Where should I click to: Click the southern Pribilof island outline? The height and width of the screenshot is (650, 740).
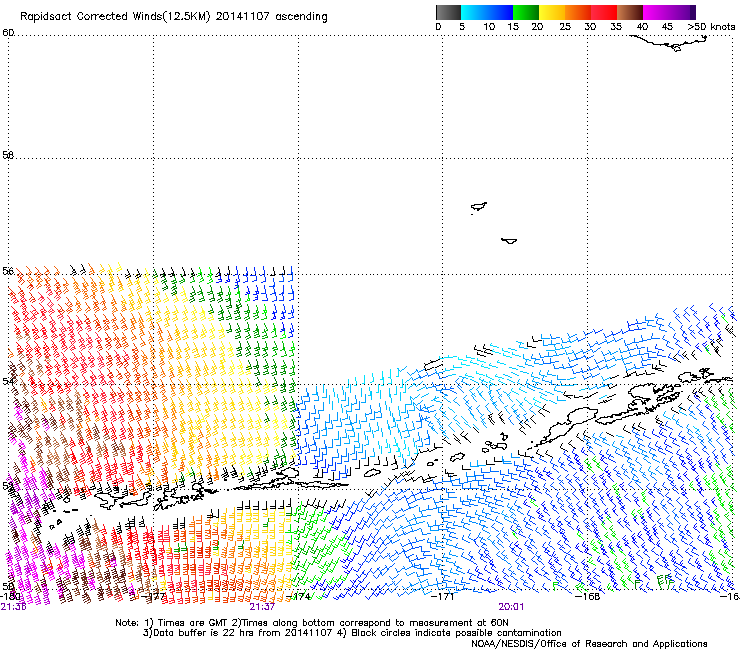pyautogui.click(x=509, y=241)
